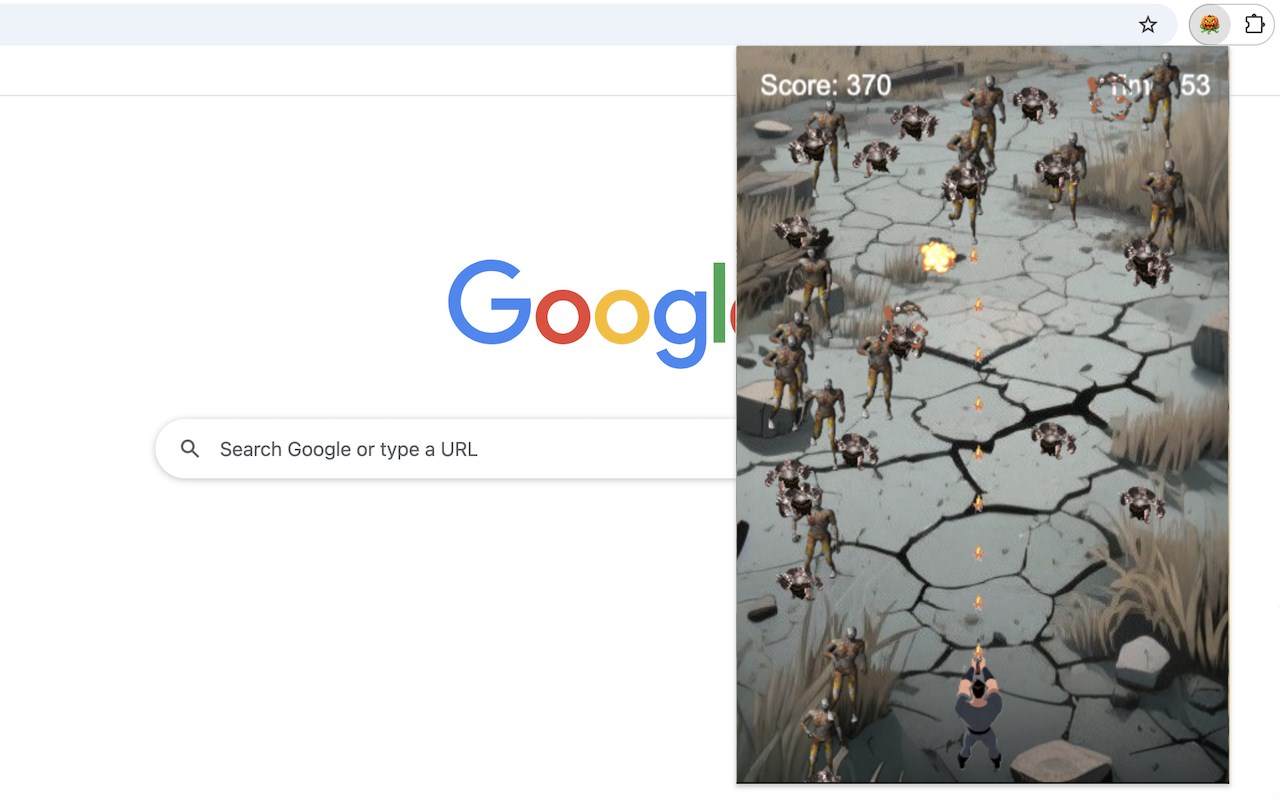Select the gunman player character
The image size is (1280, 800).
coord(977,713)
